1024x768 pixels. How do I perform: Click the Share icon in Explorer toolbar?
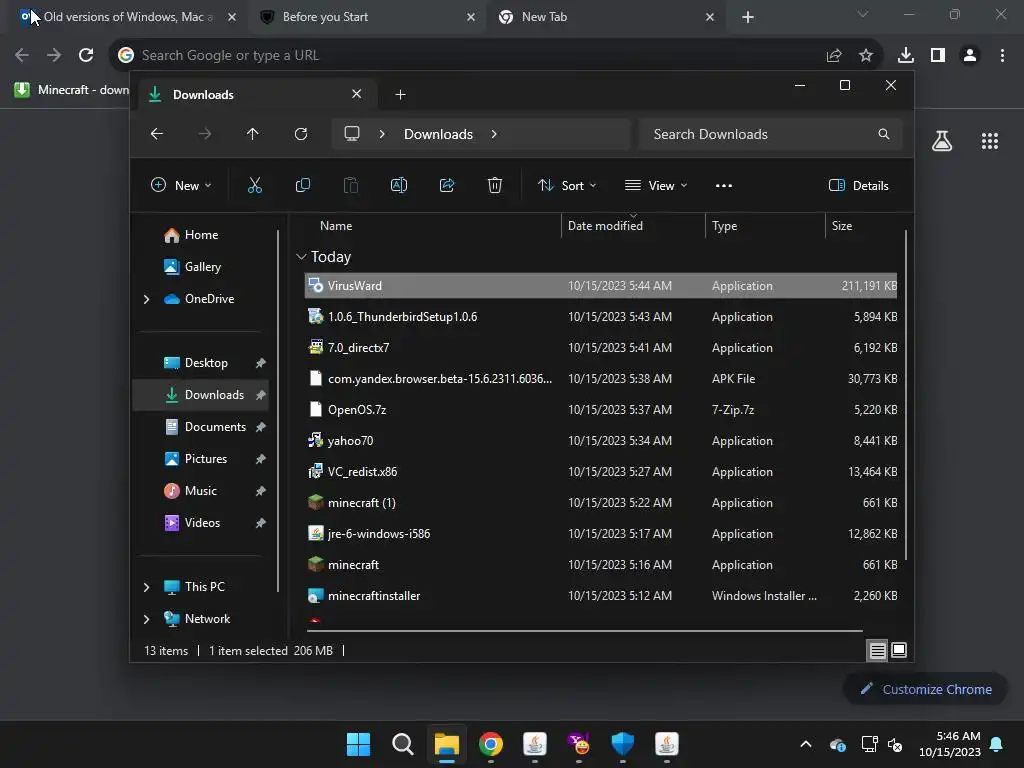(447, 185)
